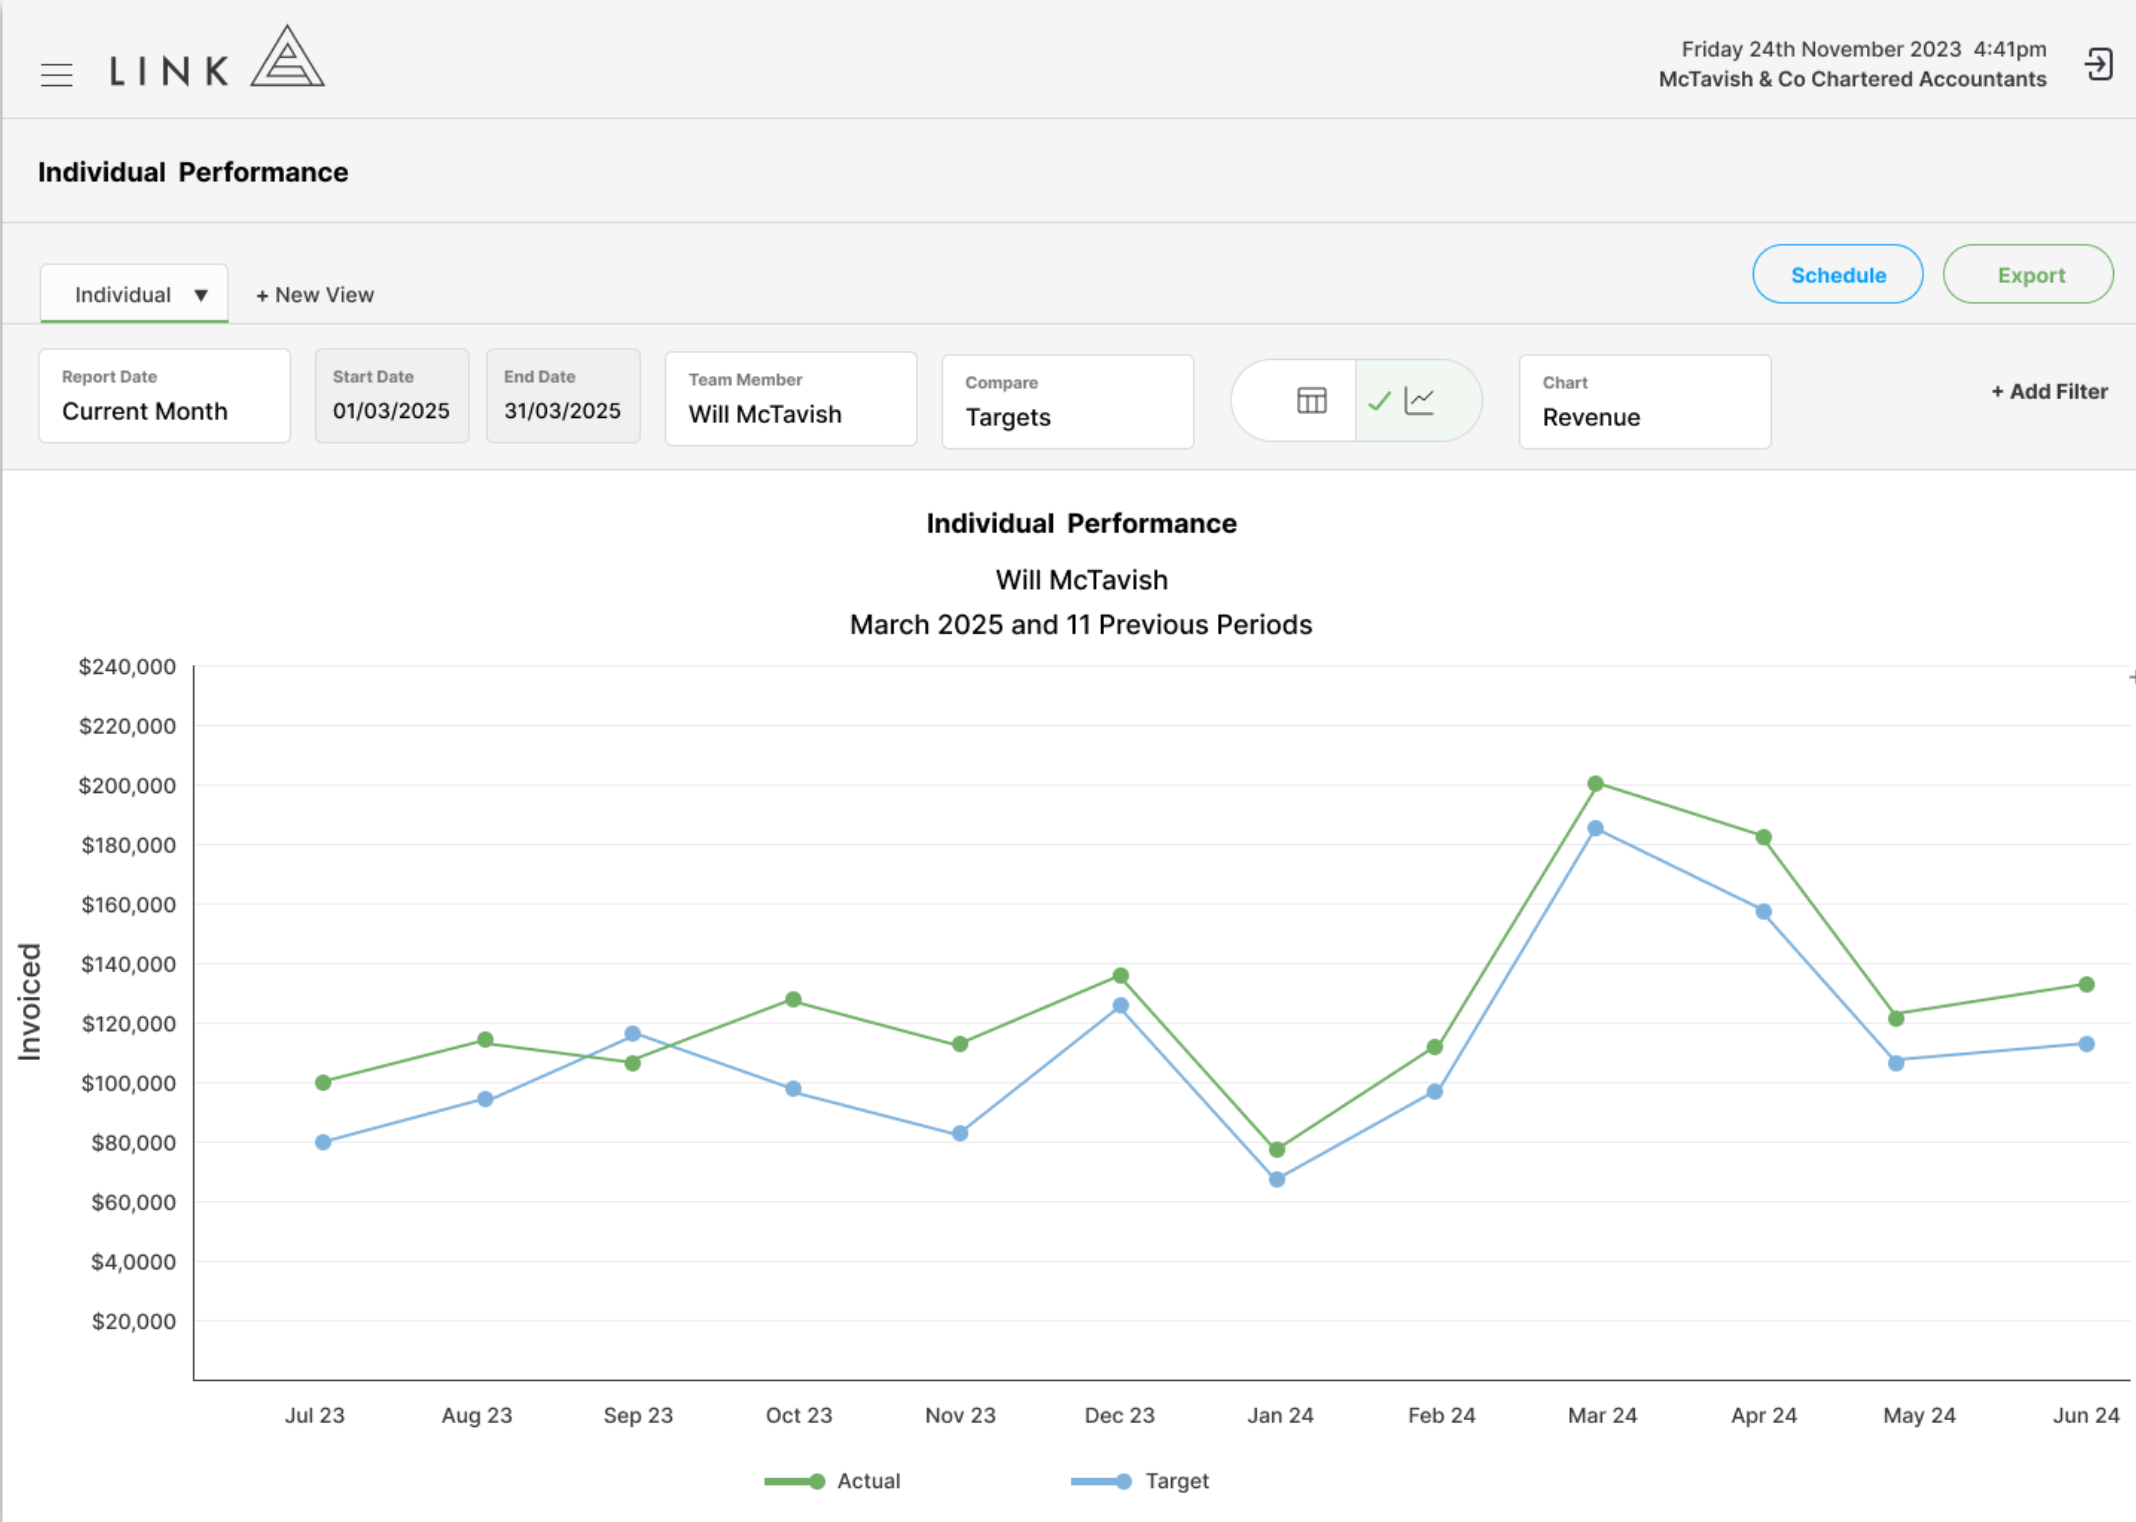
Task: Open Team Member Will McTavish dropdown
Action: (x=791, y=399)
